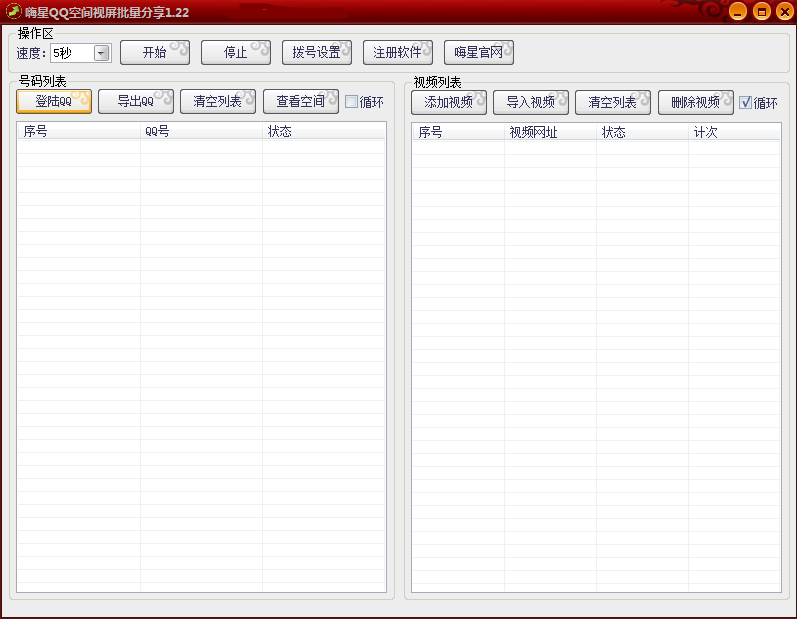Enable 循环 loop checkbox in 号码列表
This screenshot has height=619, width=797.
click(x=351, y=102)
